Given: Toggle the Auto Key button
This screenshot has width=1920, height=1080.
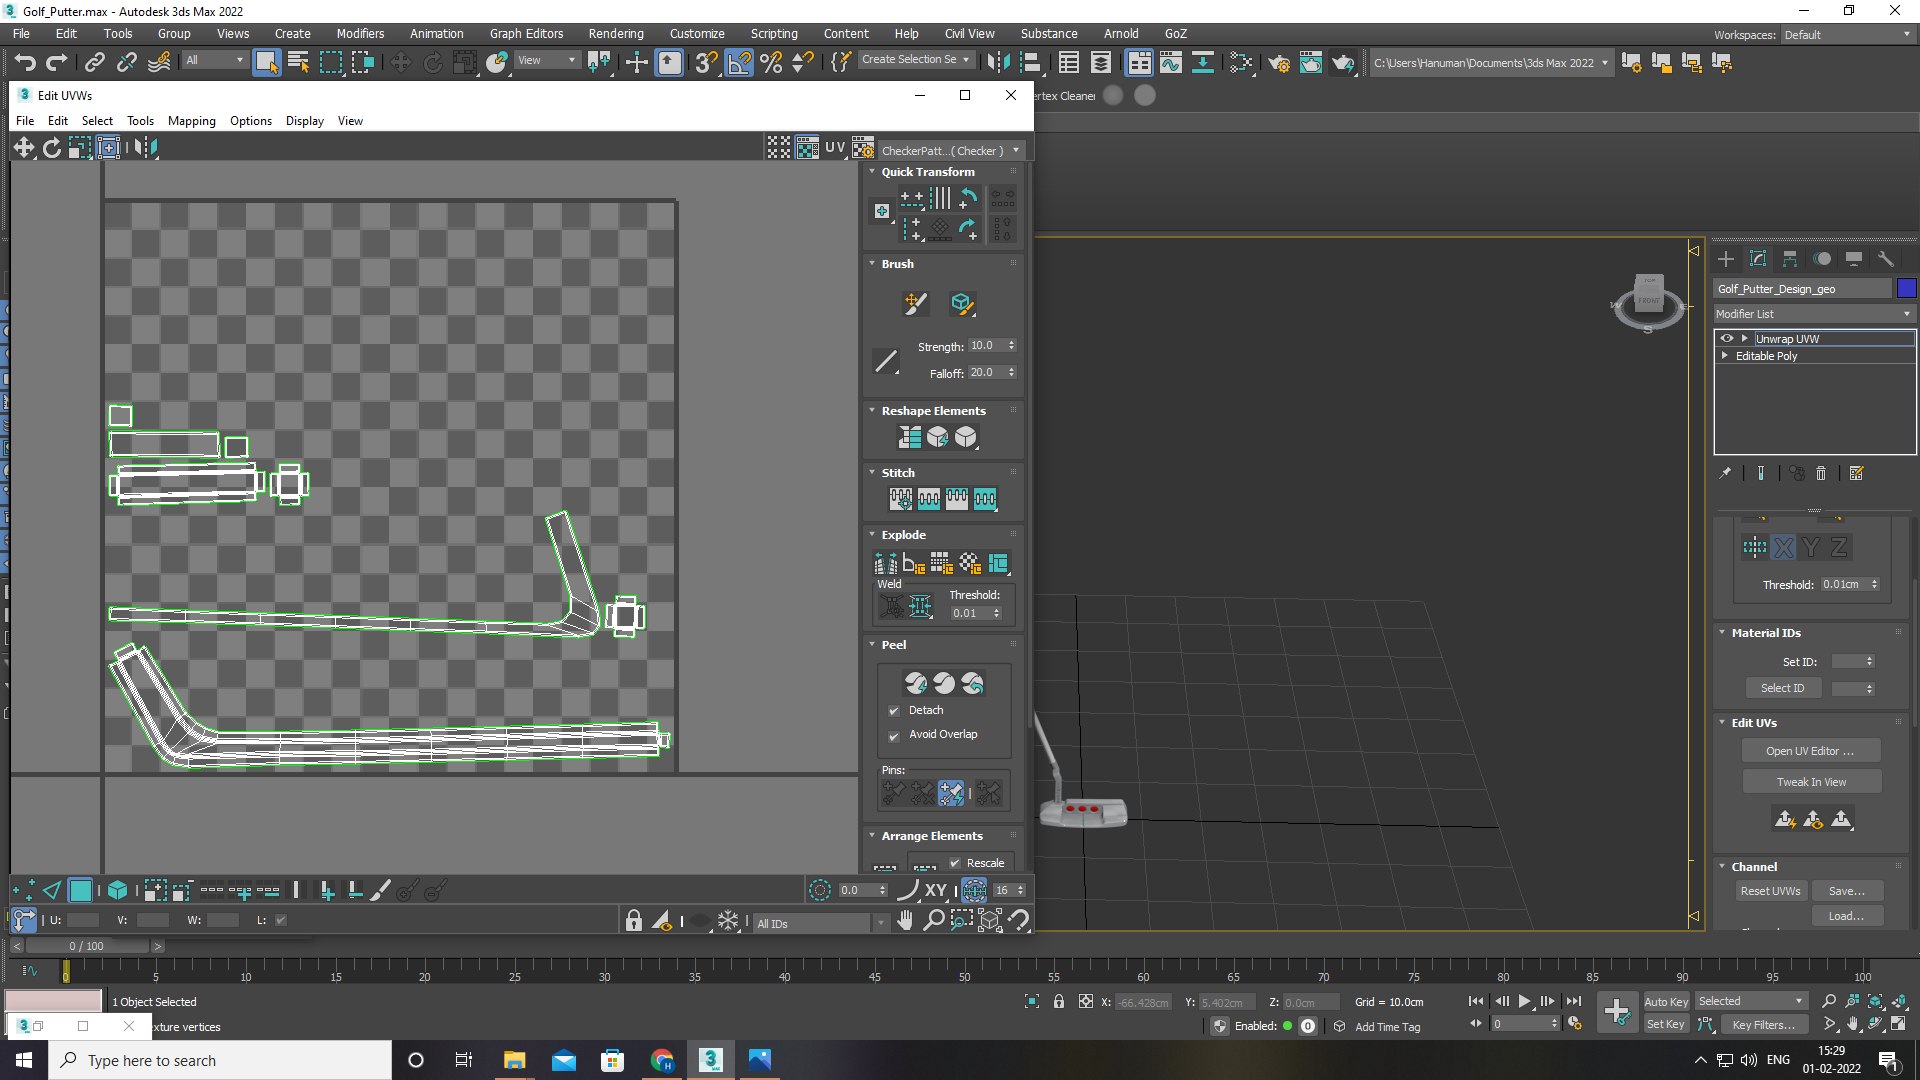Looking at the screenshot, I should click(1666, 1002).
